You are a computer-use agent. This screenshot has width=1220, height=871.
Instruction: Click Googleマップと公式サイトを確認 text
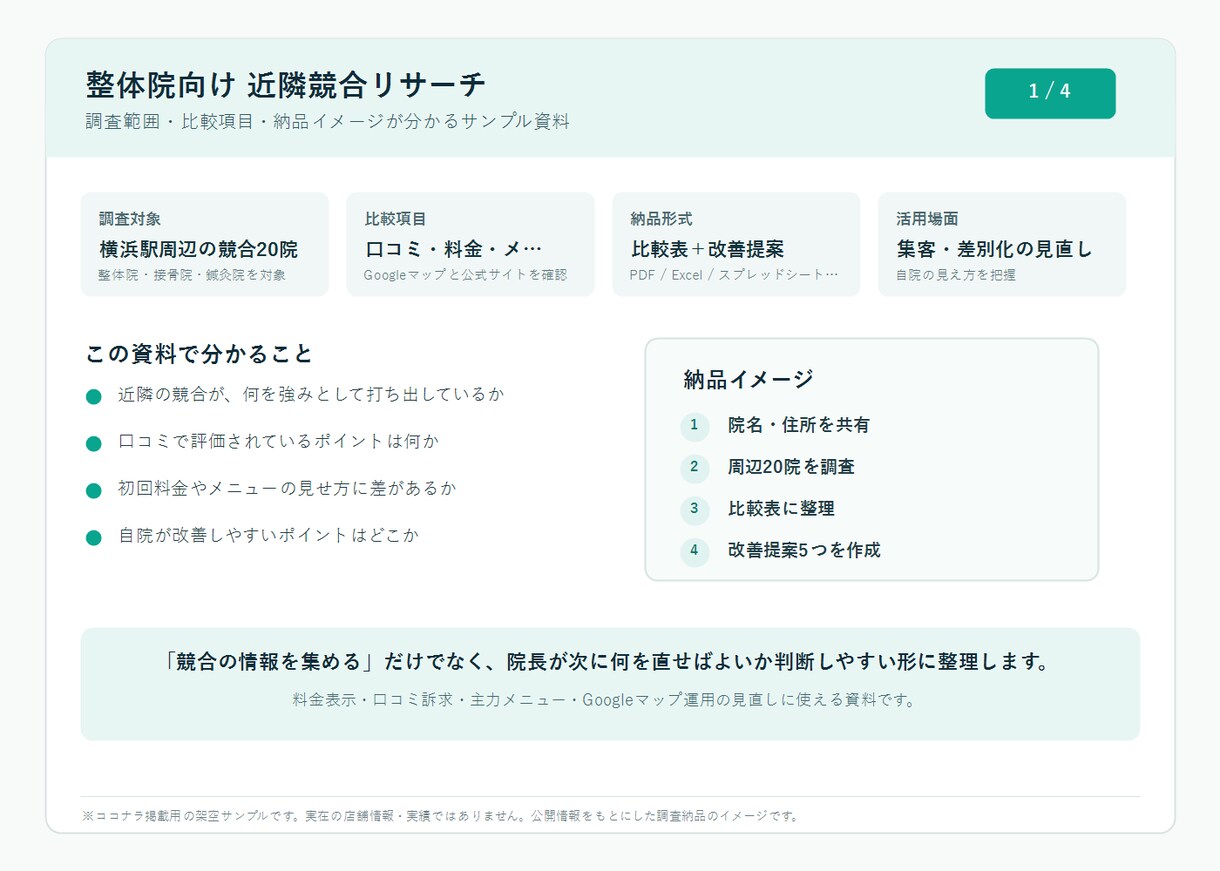coord(465,275)
